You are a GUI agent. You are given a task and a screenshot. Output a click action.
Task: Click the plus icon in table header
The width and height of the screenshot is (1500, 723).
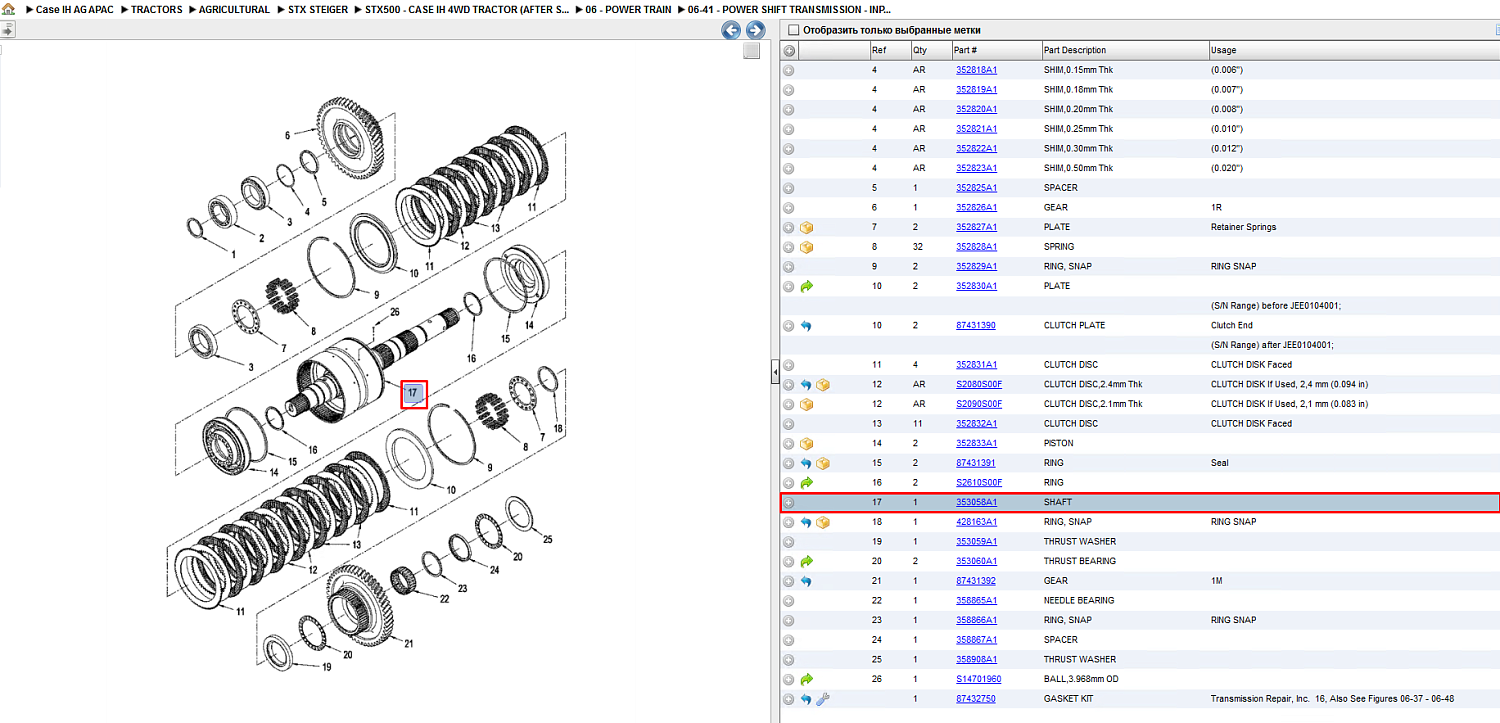789,50
